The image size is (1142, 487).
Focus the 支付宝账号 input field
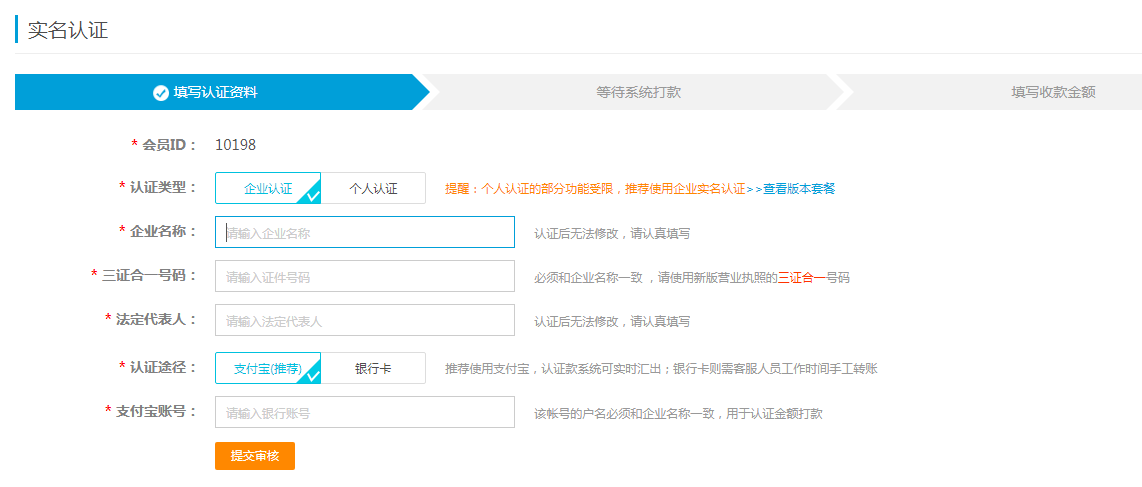(365, 413)
